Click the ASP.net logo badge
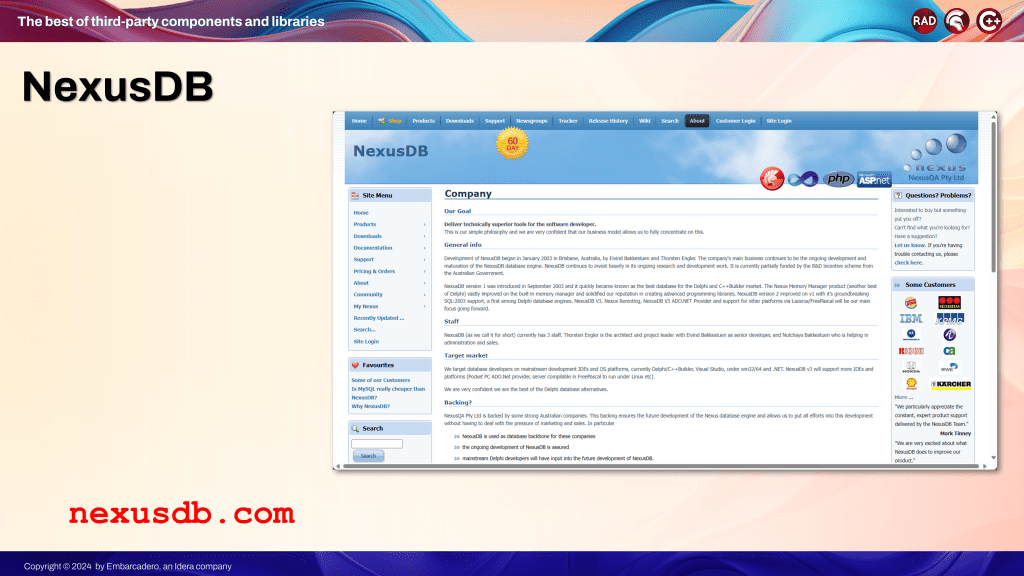The width and height of the screenshot is (1024, 576). click(x=874, y=179)
